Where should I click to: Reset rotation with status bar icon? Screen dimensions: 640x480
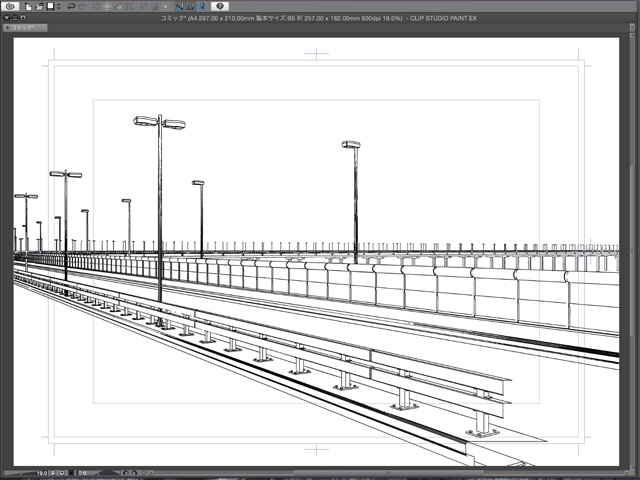coord(144,473)
